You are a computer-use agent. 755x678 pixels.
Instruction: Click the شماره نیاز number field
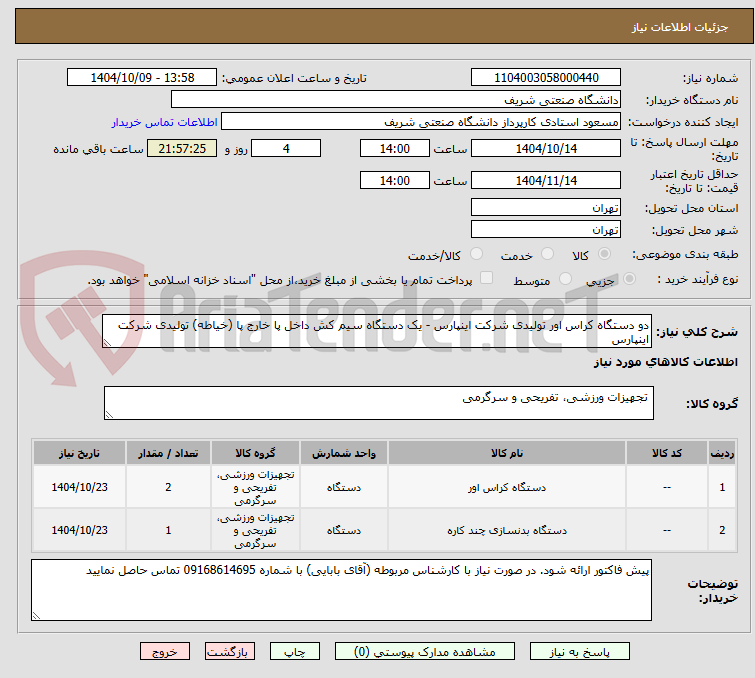(x=546, y=78)
